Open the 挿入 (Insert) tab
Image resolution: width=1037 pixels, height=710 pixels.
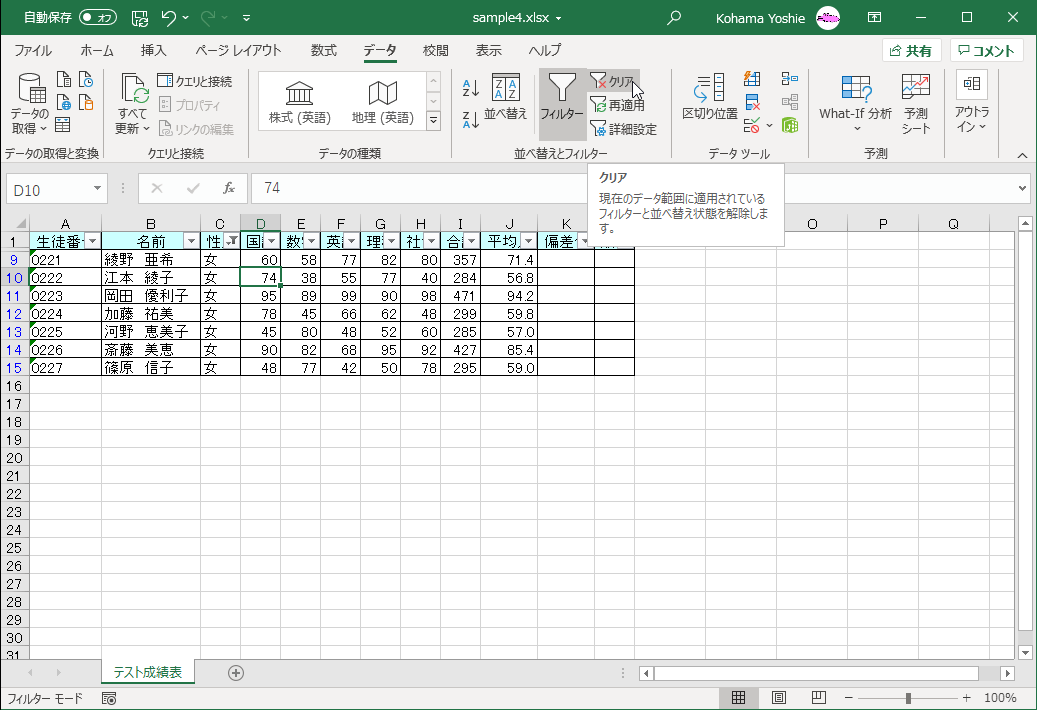click(x=153, y=50)
